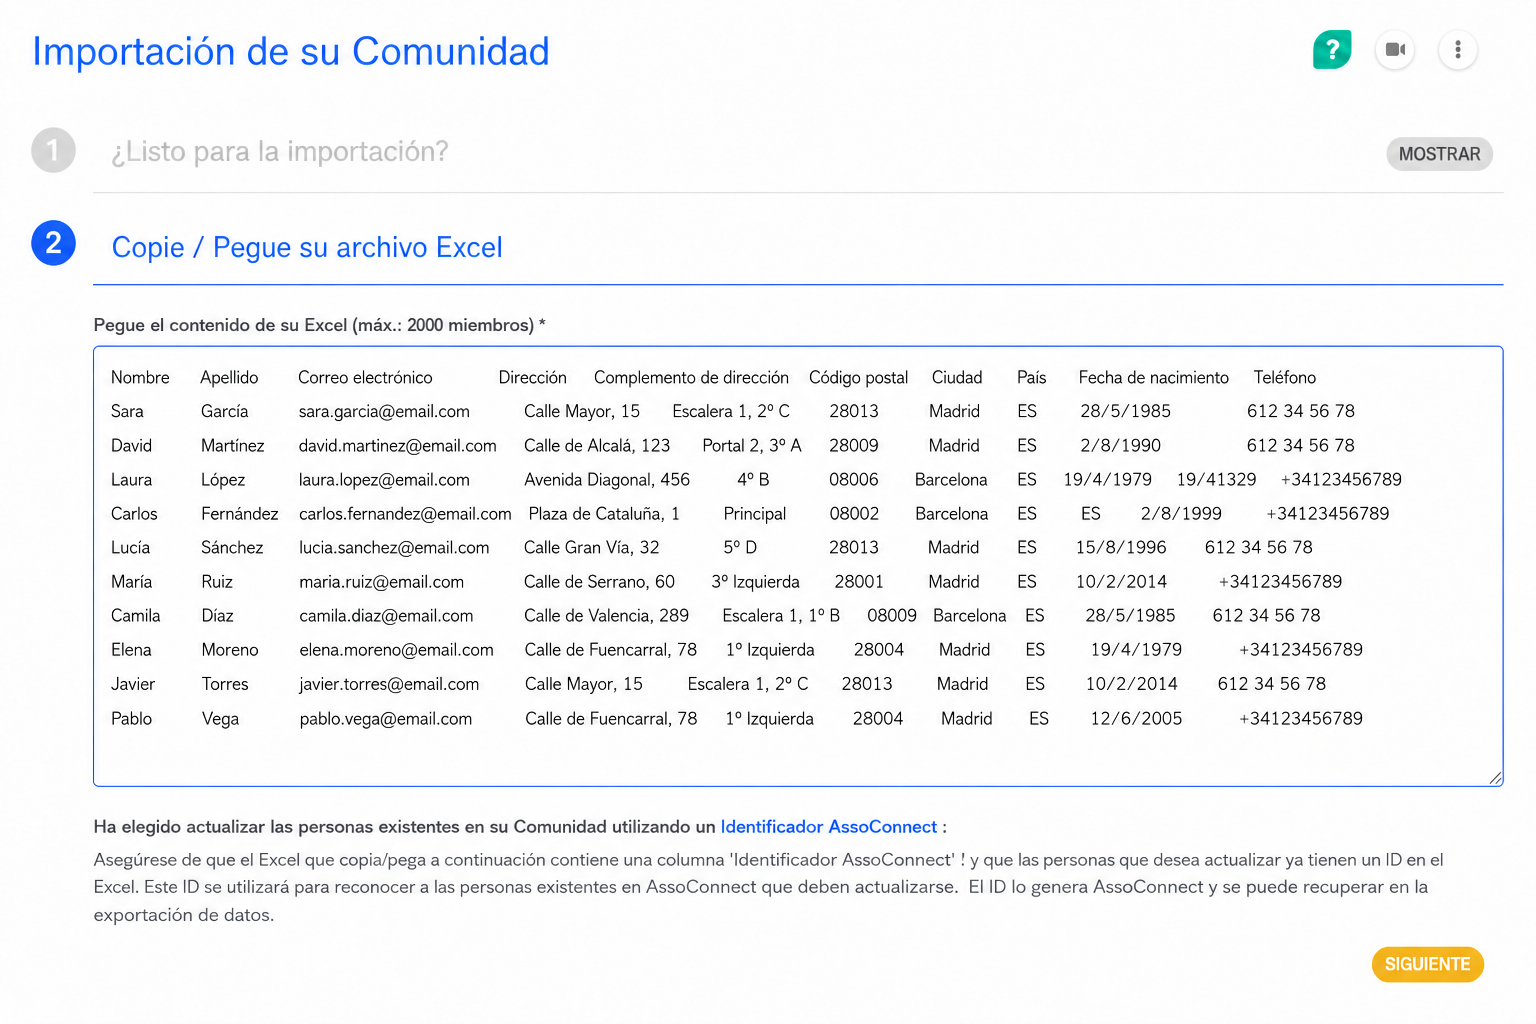Click 'Plaza de Cataluña, 1' address text
The height and width of the screenshot is (1024, 1536).
(x=604, y=514)
